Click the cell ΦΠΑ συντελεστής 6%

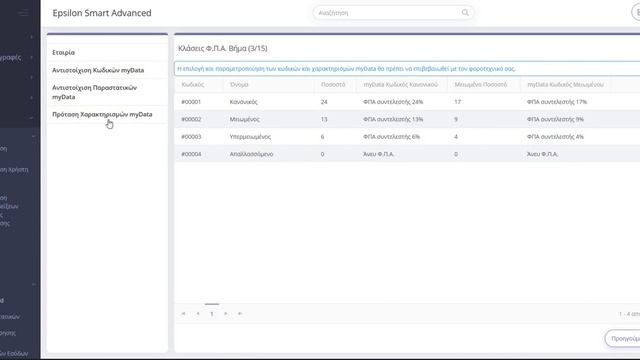[x=391, y=137]
